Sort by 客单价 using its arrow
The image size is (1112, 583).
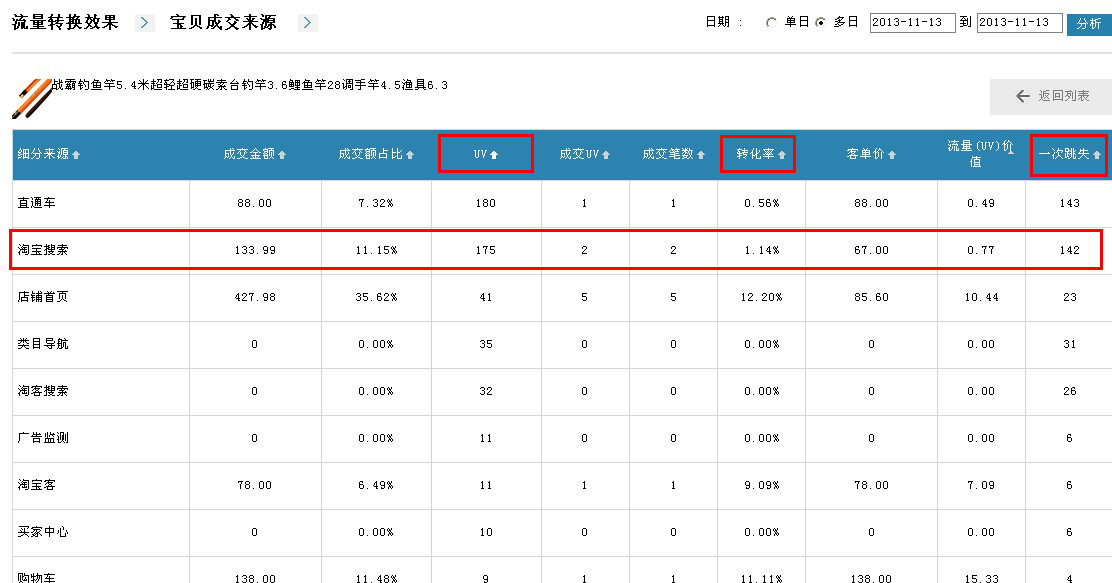point(891,155)
